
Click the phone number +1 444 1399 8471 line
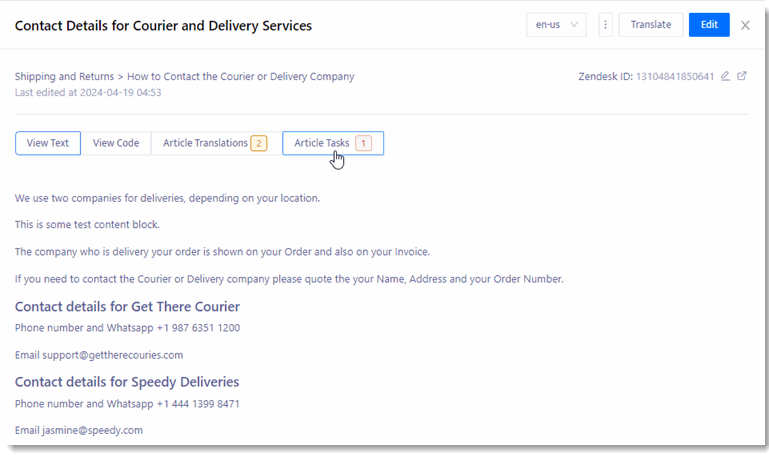point(127,404)
